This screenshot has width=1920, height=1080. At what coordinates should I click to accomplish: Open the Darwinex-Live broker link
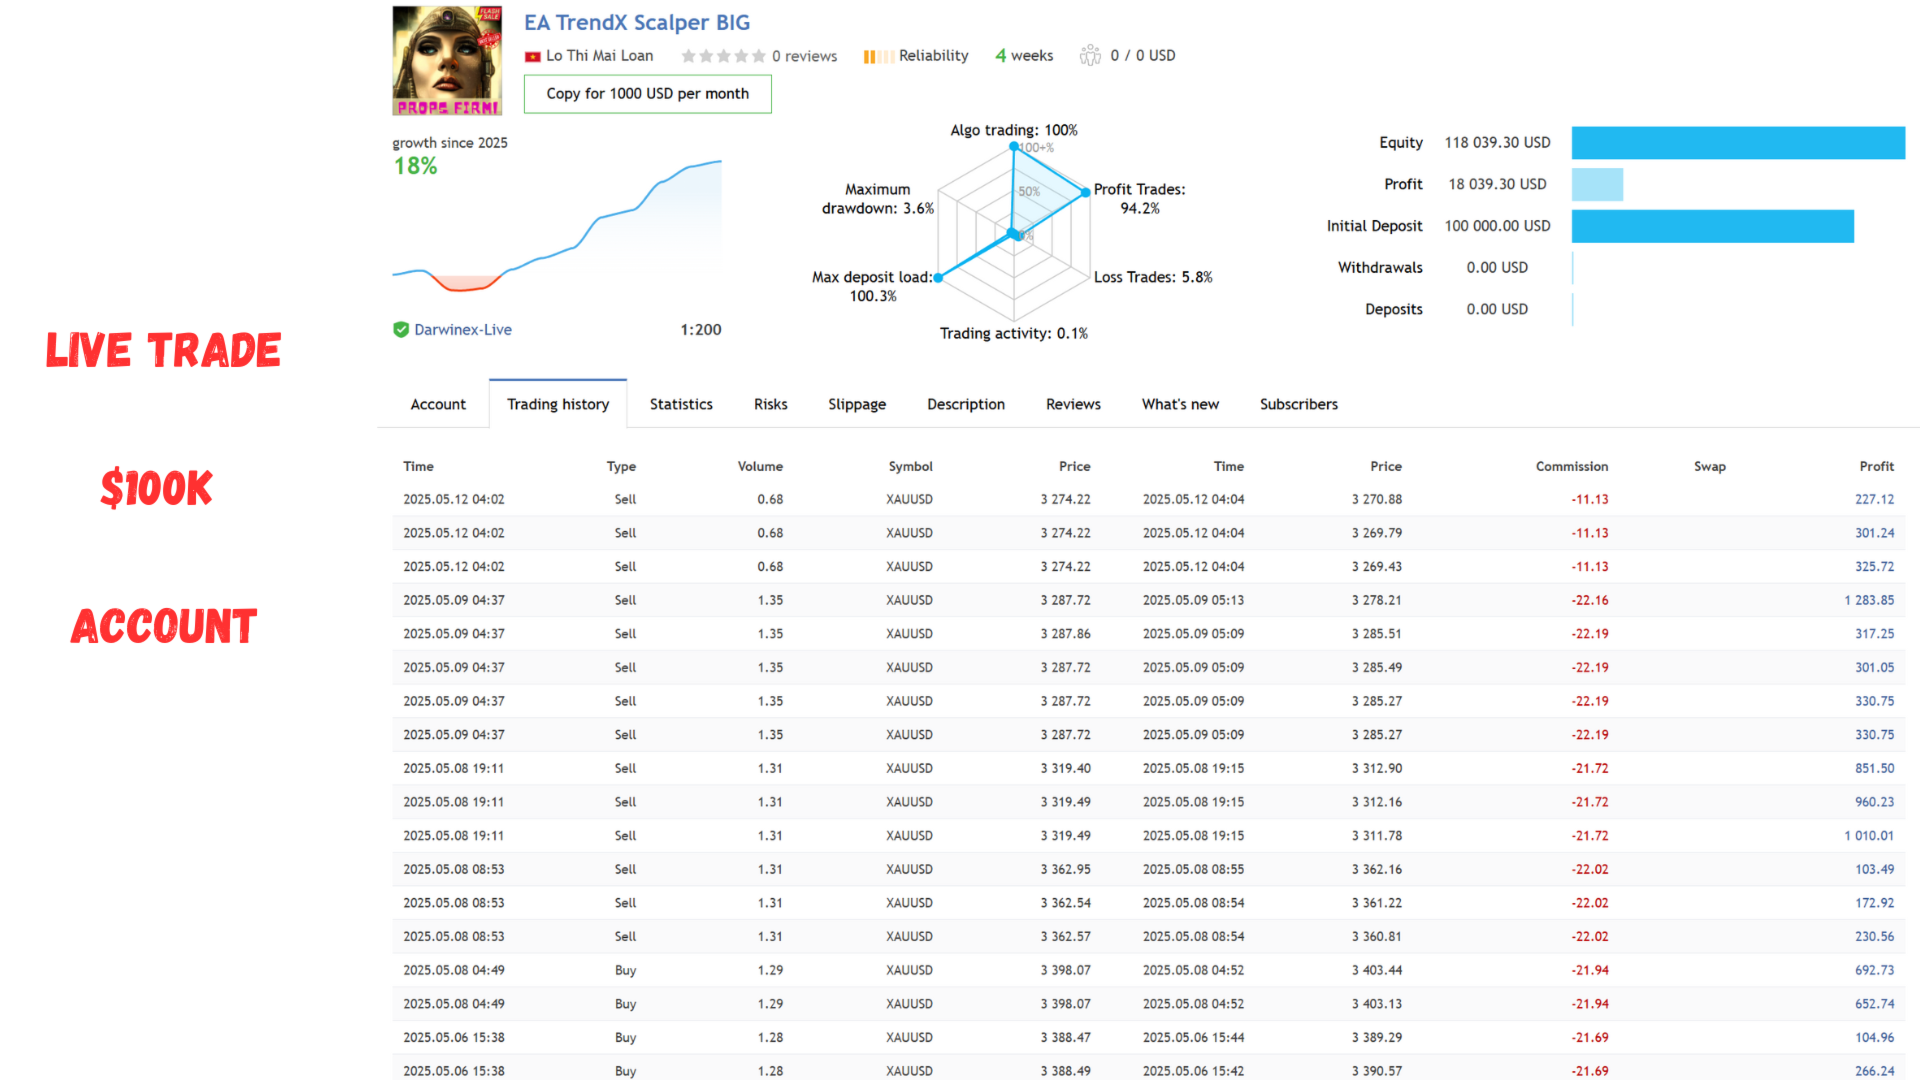[x=463, y=330]
